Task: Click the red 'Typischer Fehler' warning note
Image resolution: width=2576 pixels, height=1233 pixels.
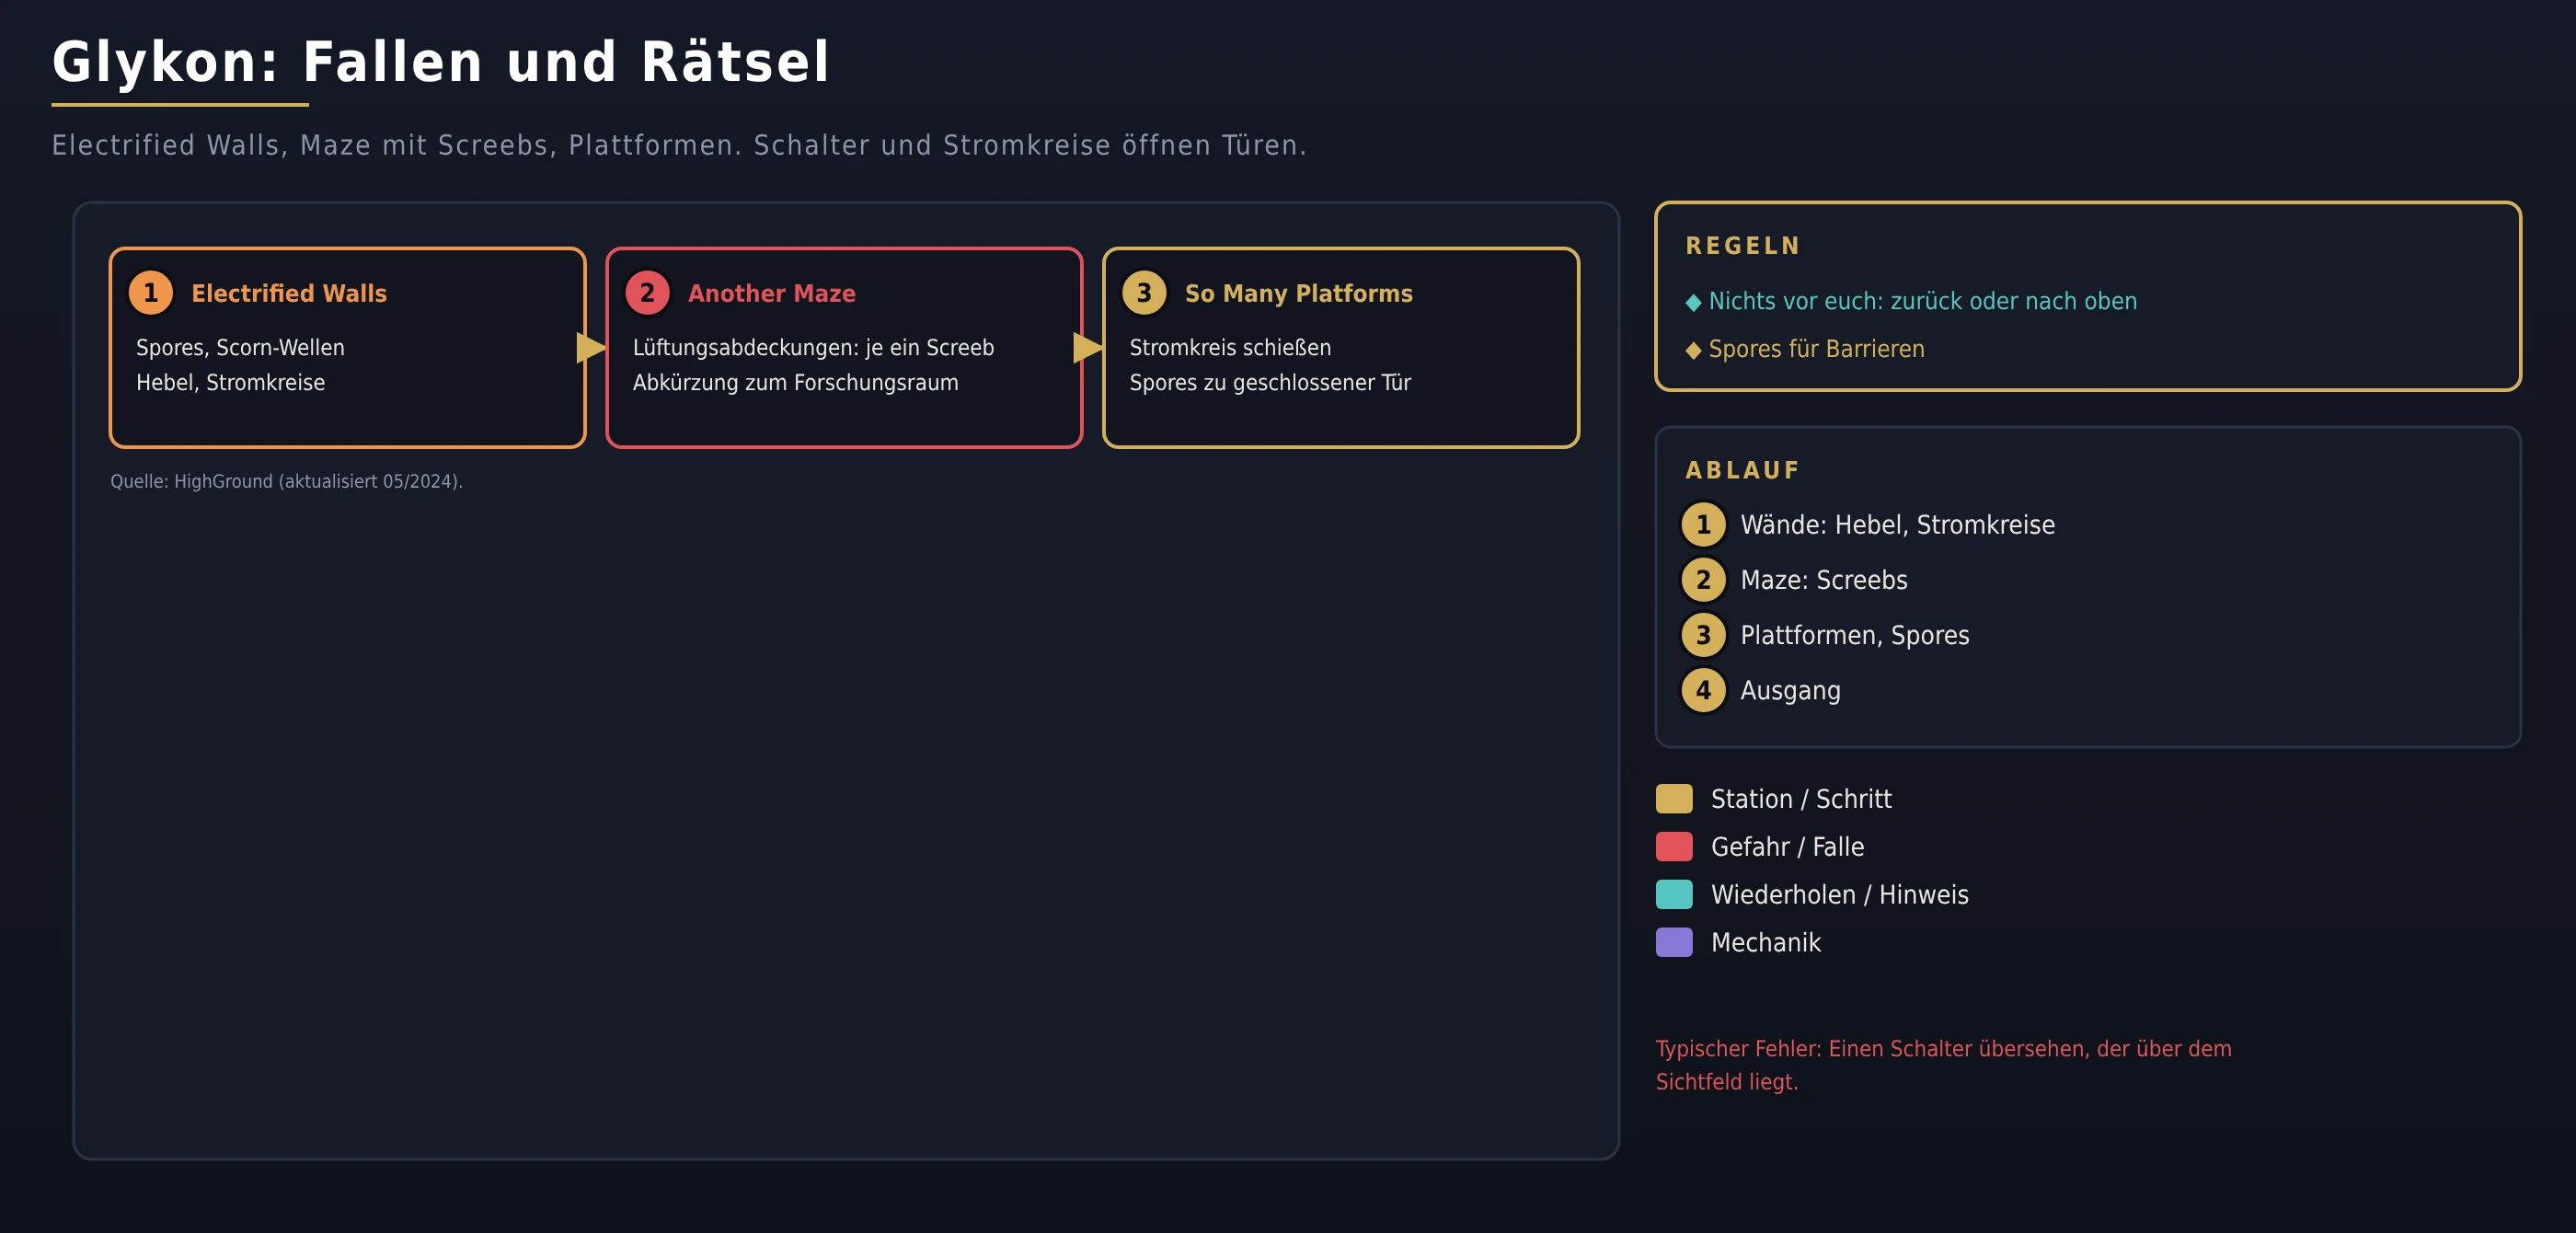Action: [x=1943, y=1065]
